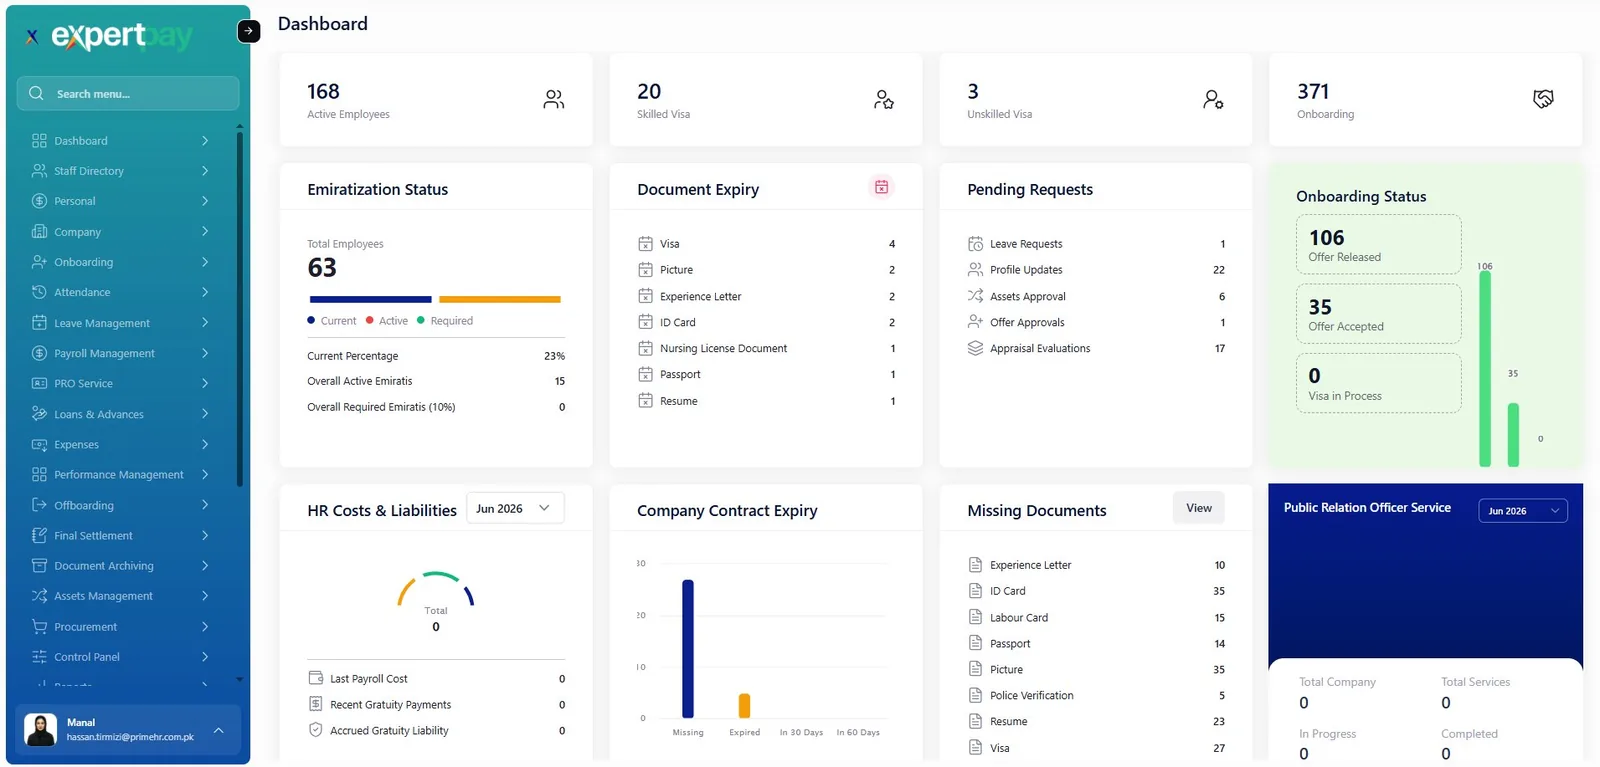Click the Expenses icon in sidebar

click(x=39, y=444)
